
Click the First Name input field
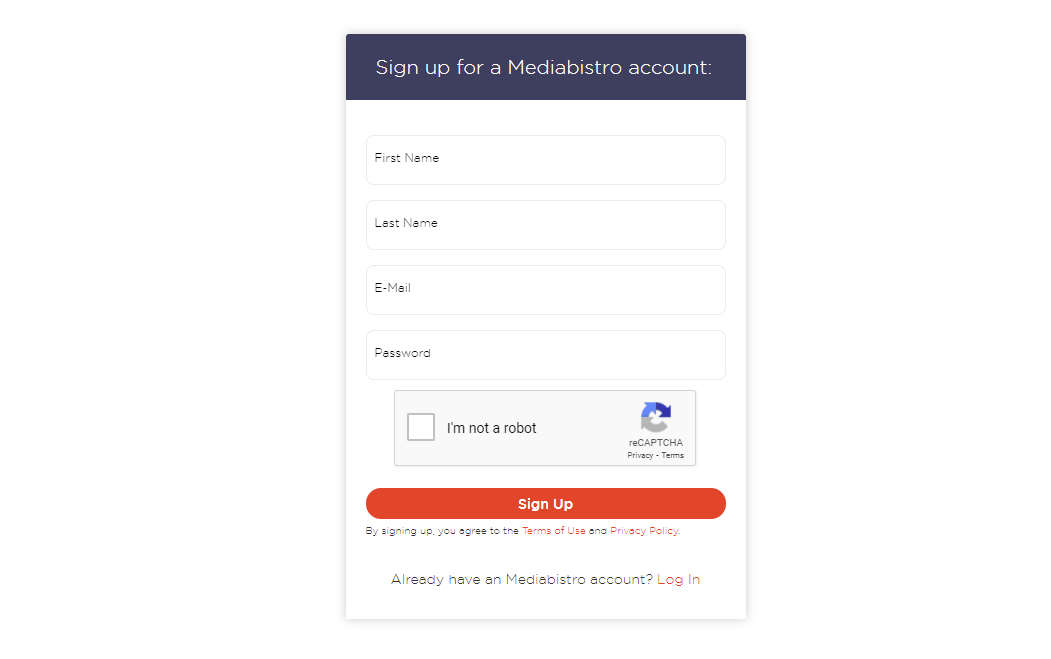point(546,160)
